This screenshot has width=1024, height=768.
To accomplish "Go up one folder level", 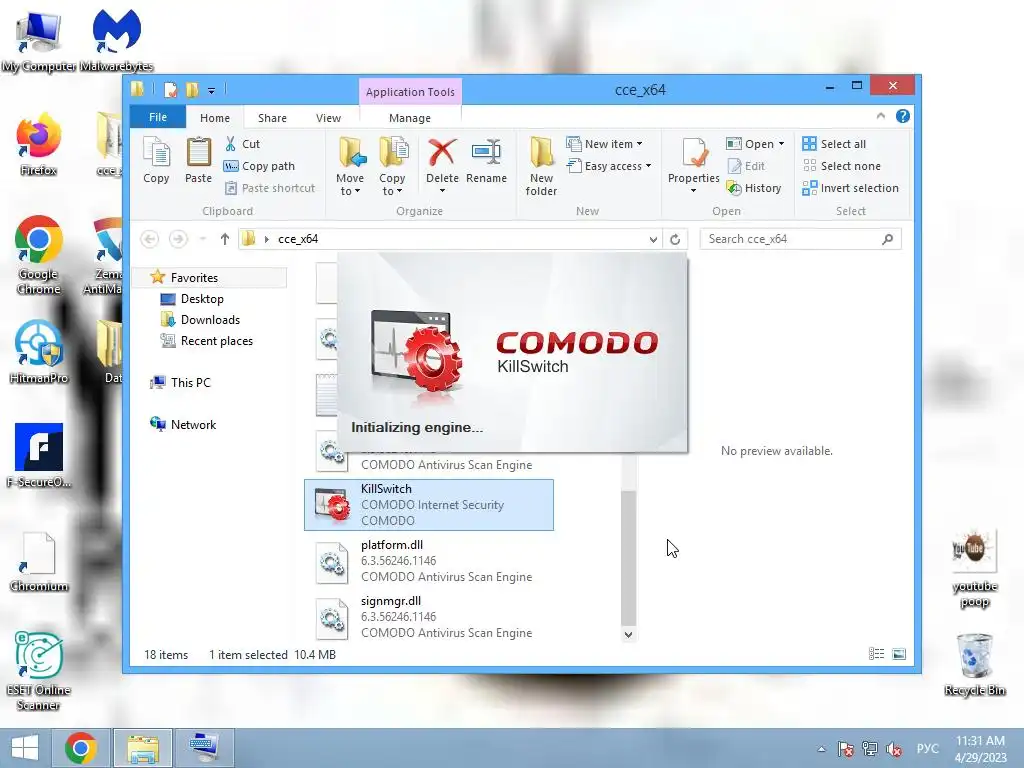I will click(225, 239).
